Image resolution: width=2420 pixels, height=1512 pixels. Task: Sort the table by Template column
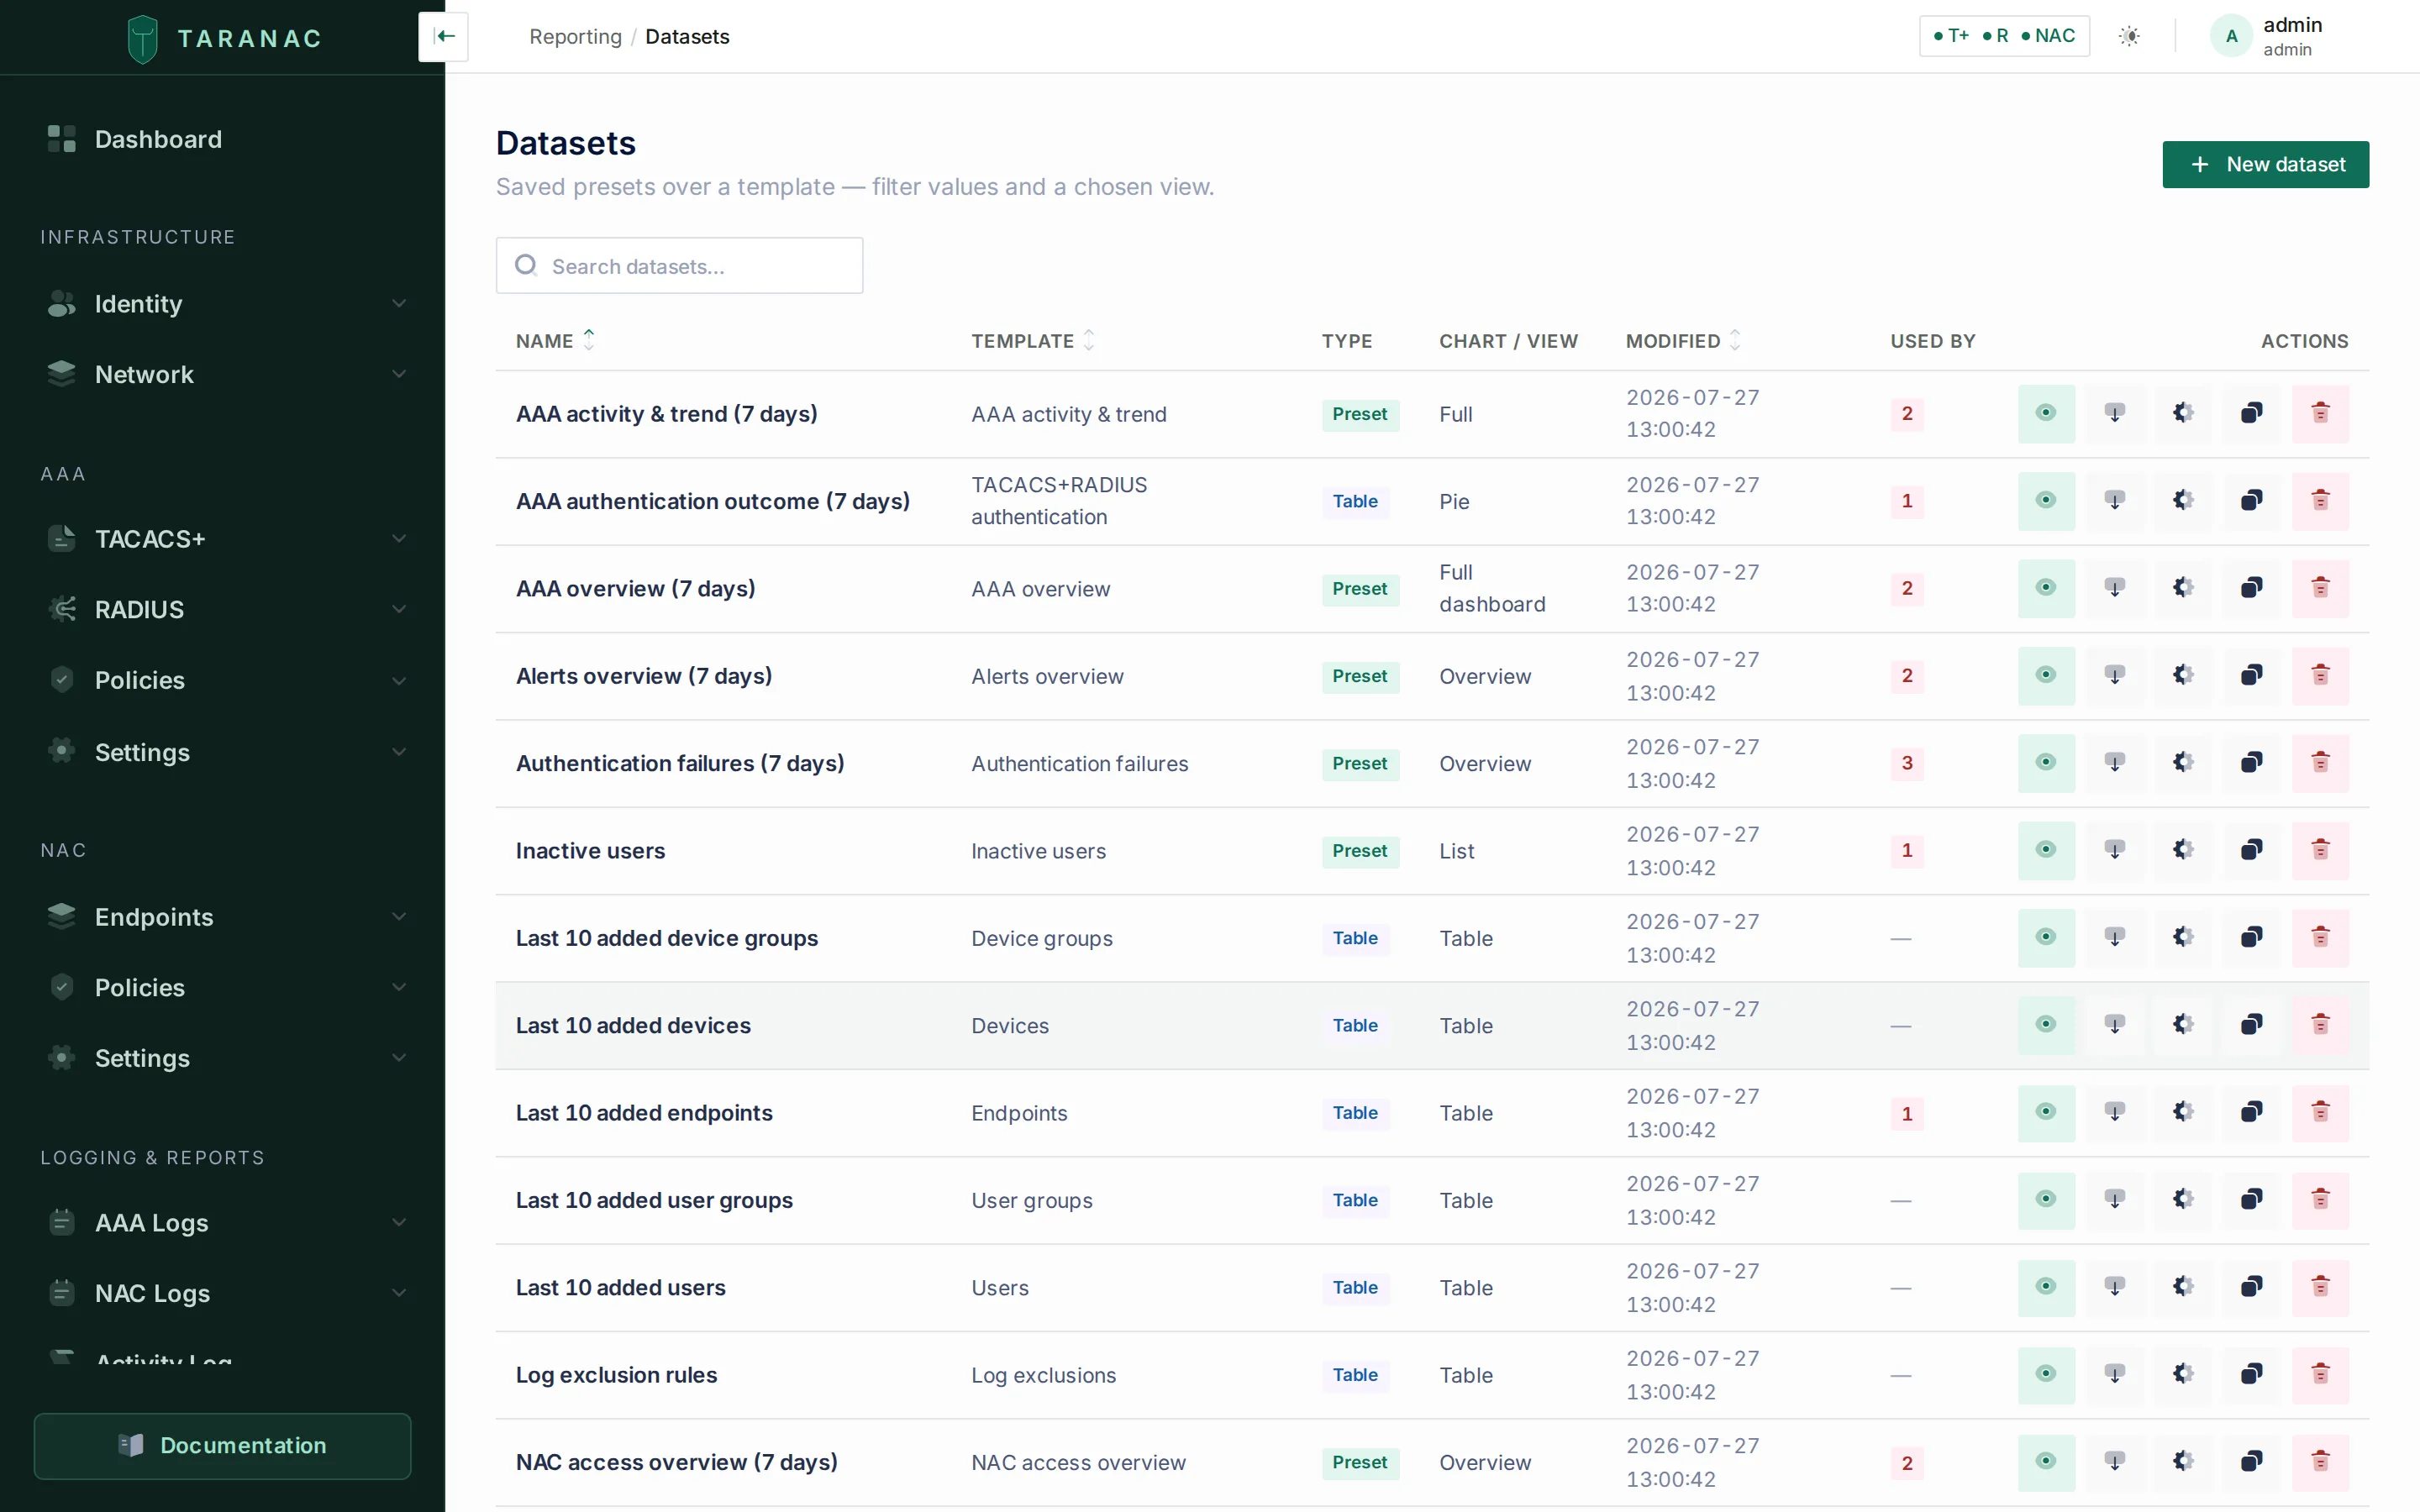coord(1033,341)
